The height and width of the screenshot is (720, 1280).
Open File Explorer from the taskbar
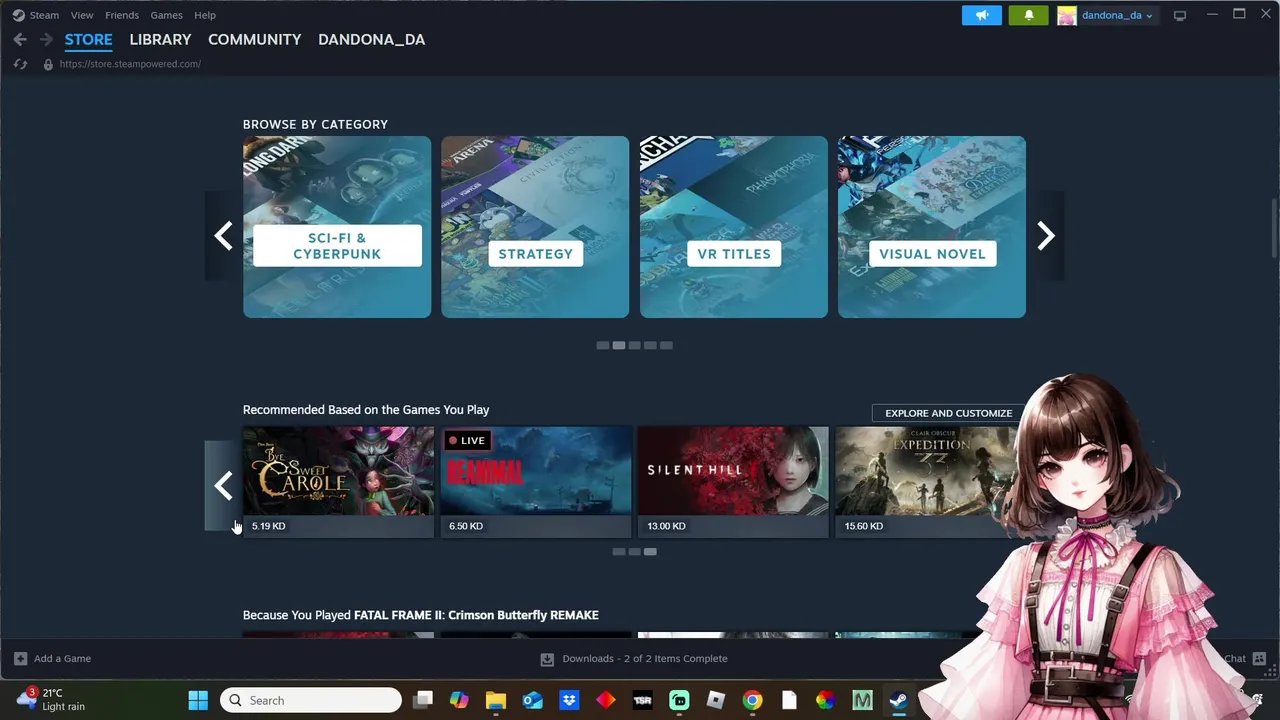496,700
